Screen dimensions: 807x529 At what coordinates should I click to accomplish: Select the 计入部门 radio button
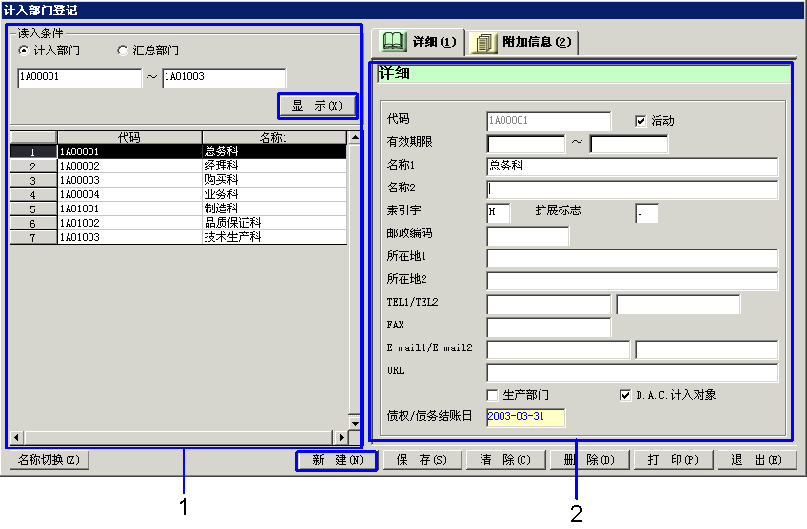coord(24,50)
